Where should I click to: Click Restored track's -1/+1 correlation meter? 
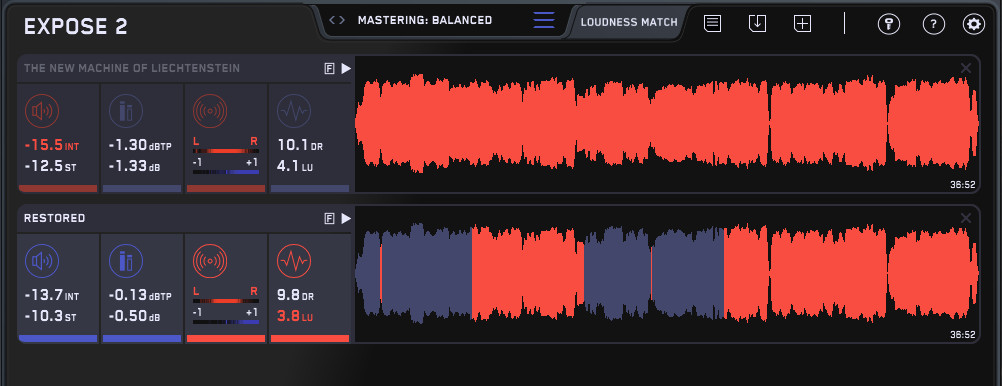tap(226, 321)
